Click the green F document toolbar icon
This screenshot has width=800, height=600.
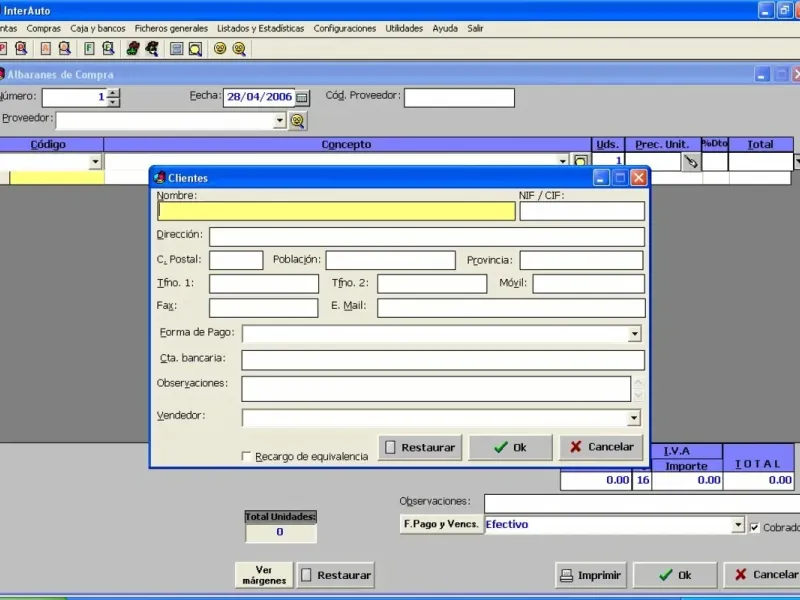[x=89, y=48]
